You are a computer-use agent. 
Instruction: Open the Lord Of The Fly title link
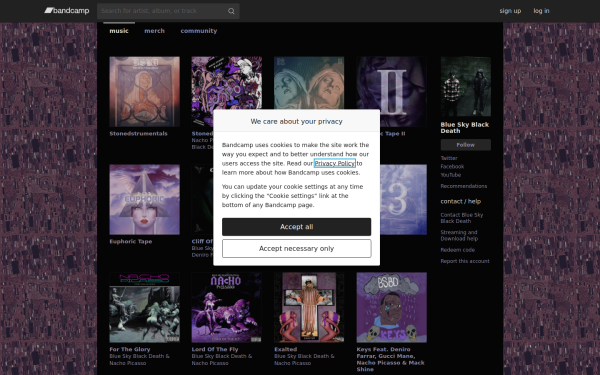(215, 349)
